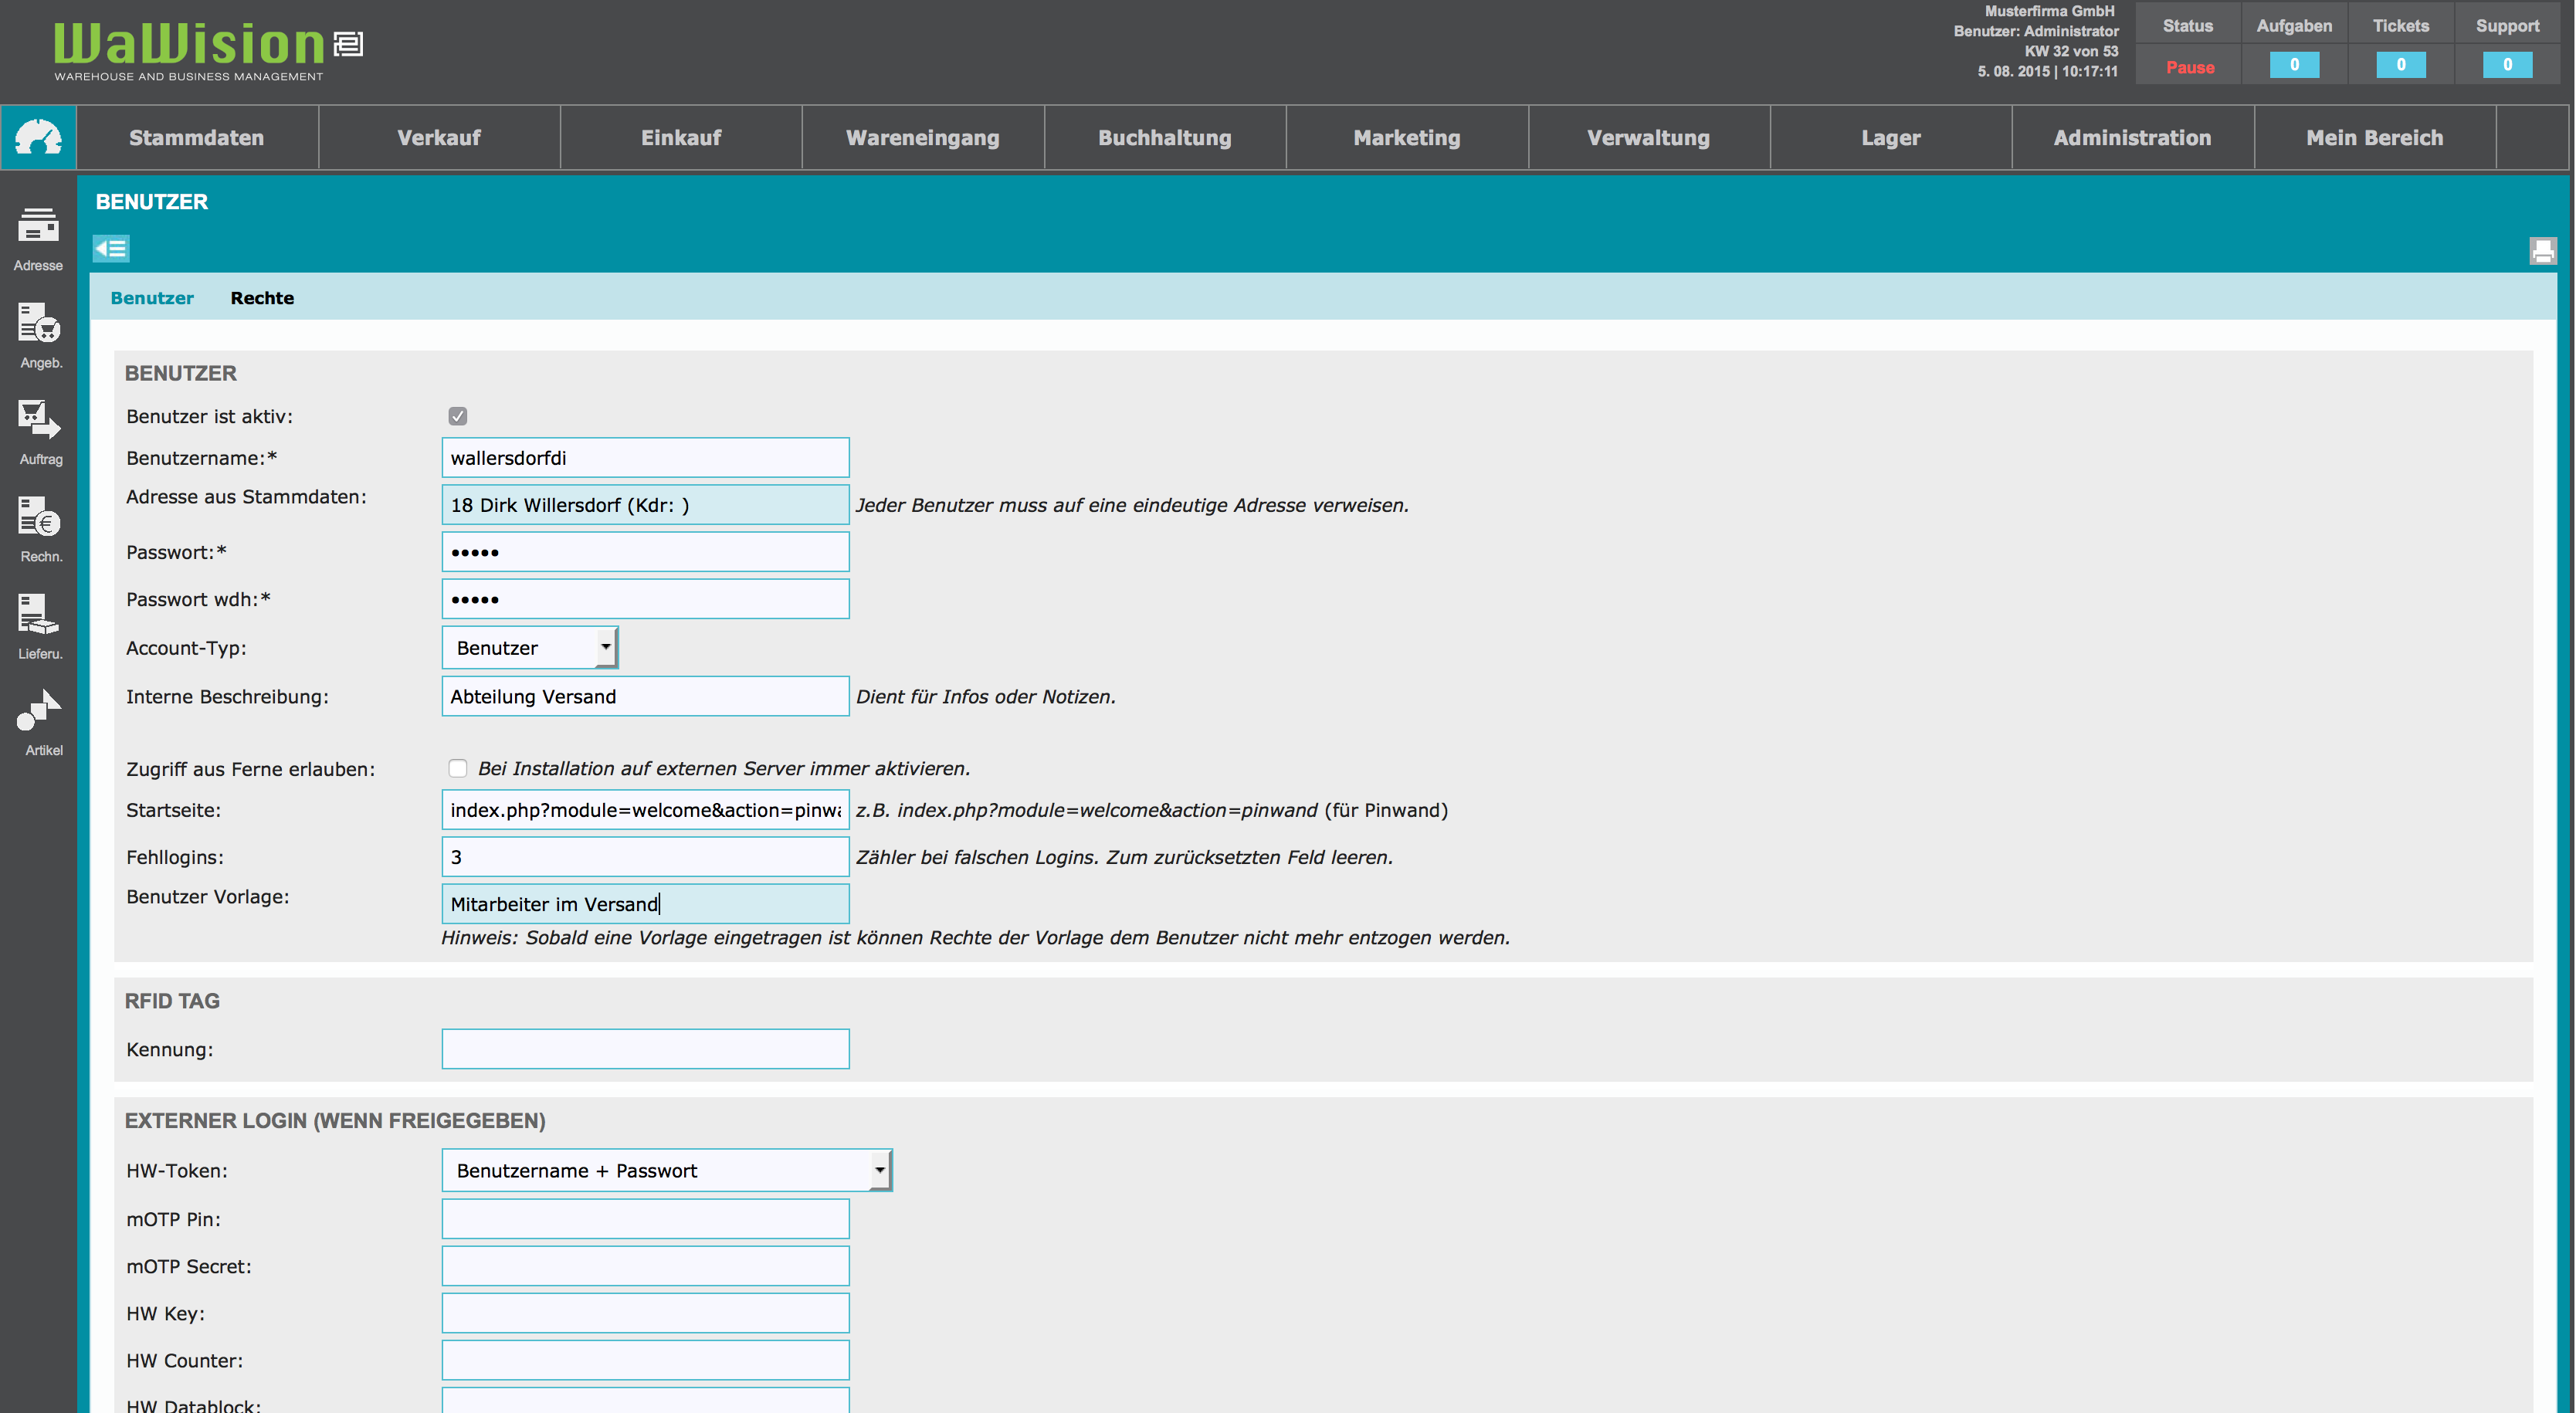This screenshot has height=1413, width=2576.
Task: Open the Angebot sidebar icon
Action: (38, 324)
